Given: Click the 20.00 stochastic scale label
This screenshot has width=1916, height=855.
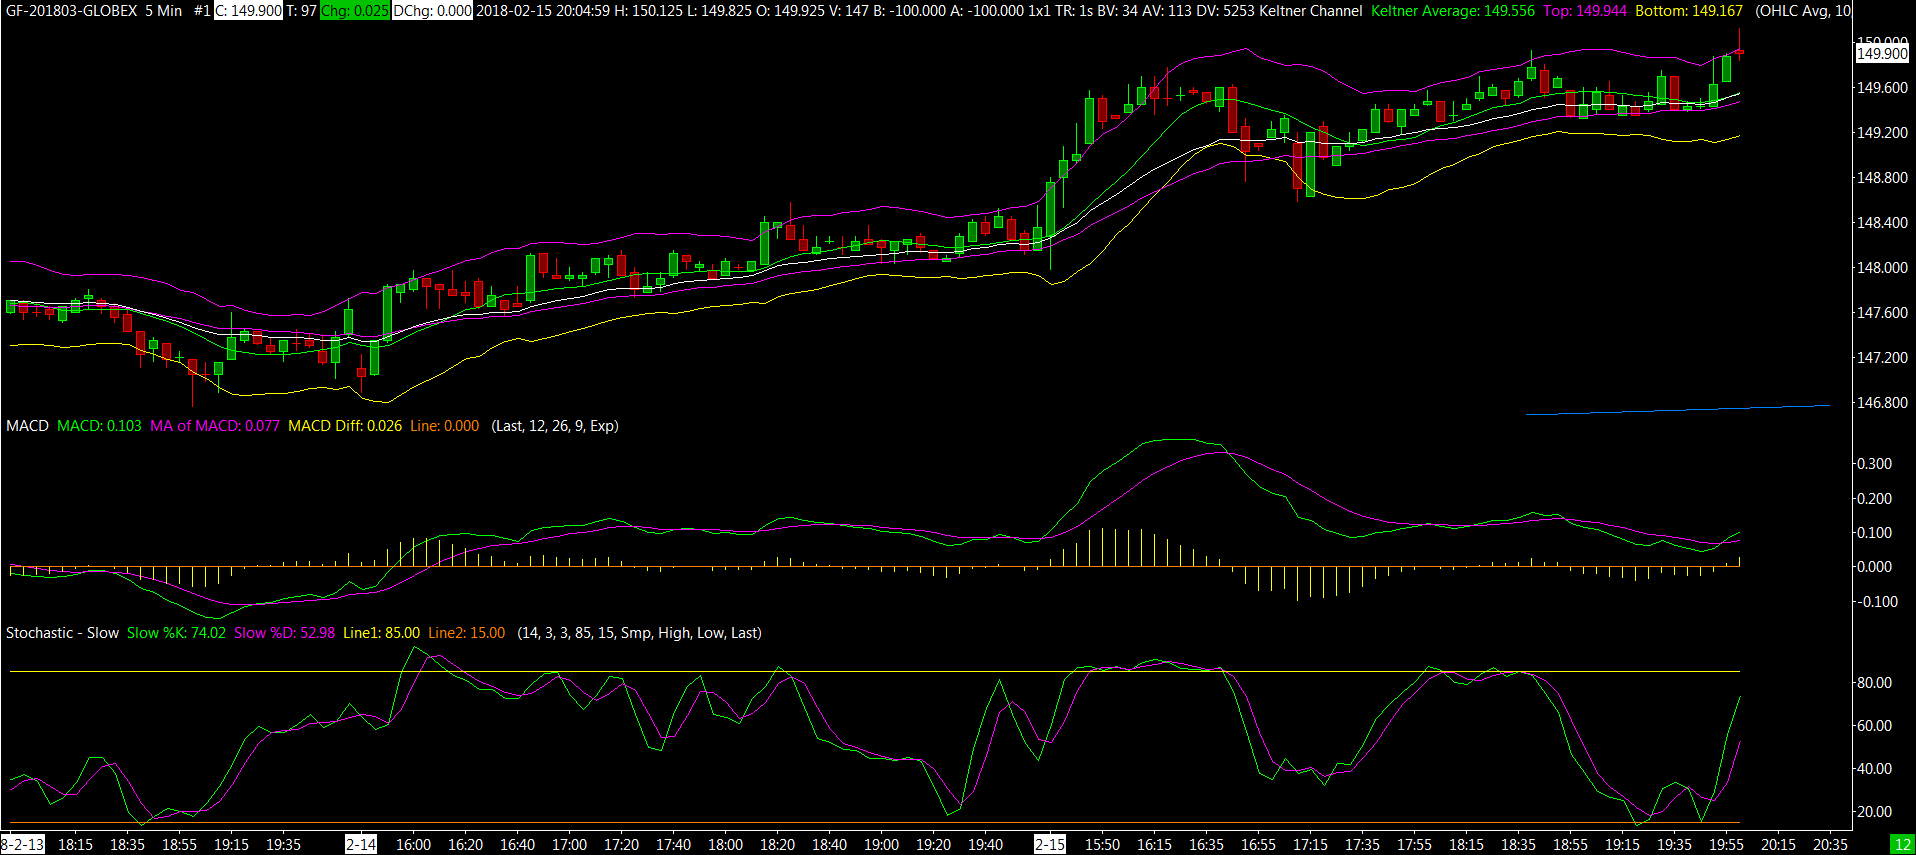Looking at the screenshot, I should pos(1874,812).
